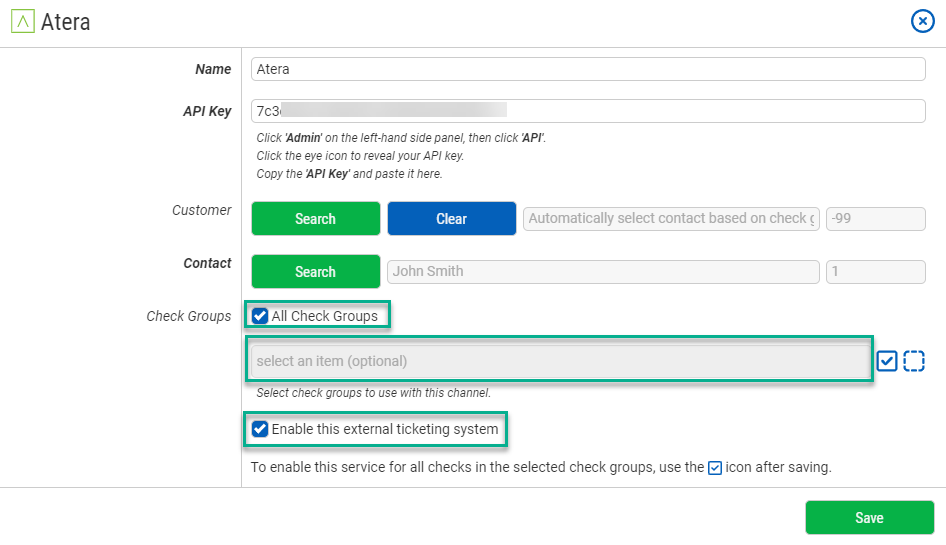
Task: Click the John Smith contact field
Action: point(603,272)
